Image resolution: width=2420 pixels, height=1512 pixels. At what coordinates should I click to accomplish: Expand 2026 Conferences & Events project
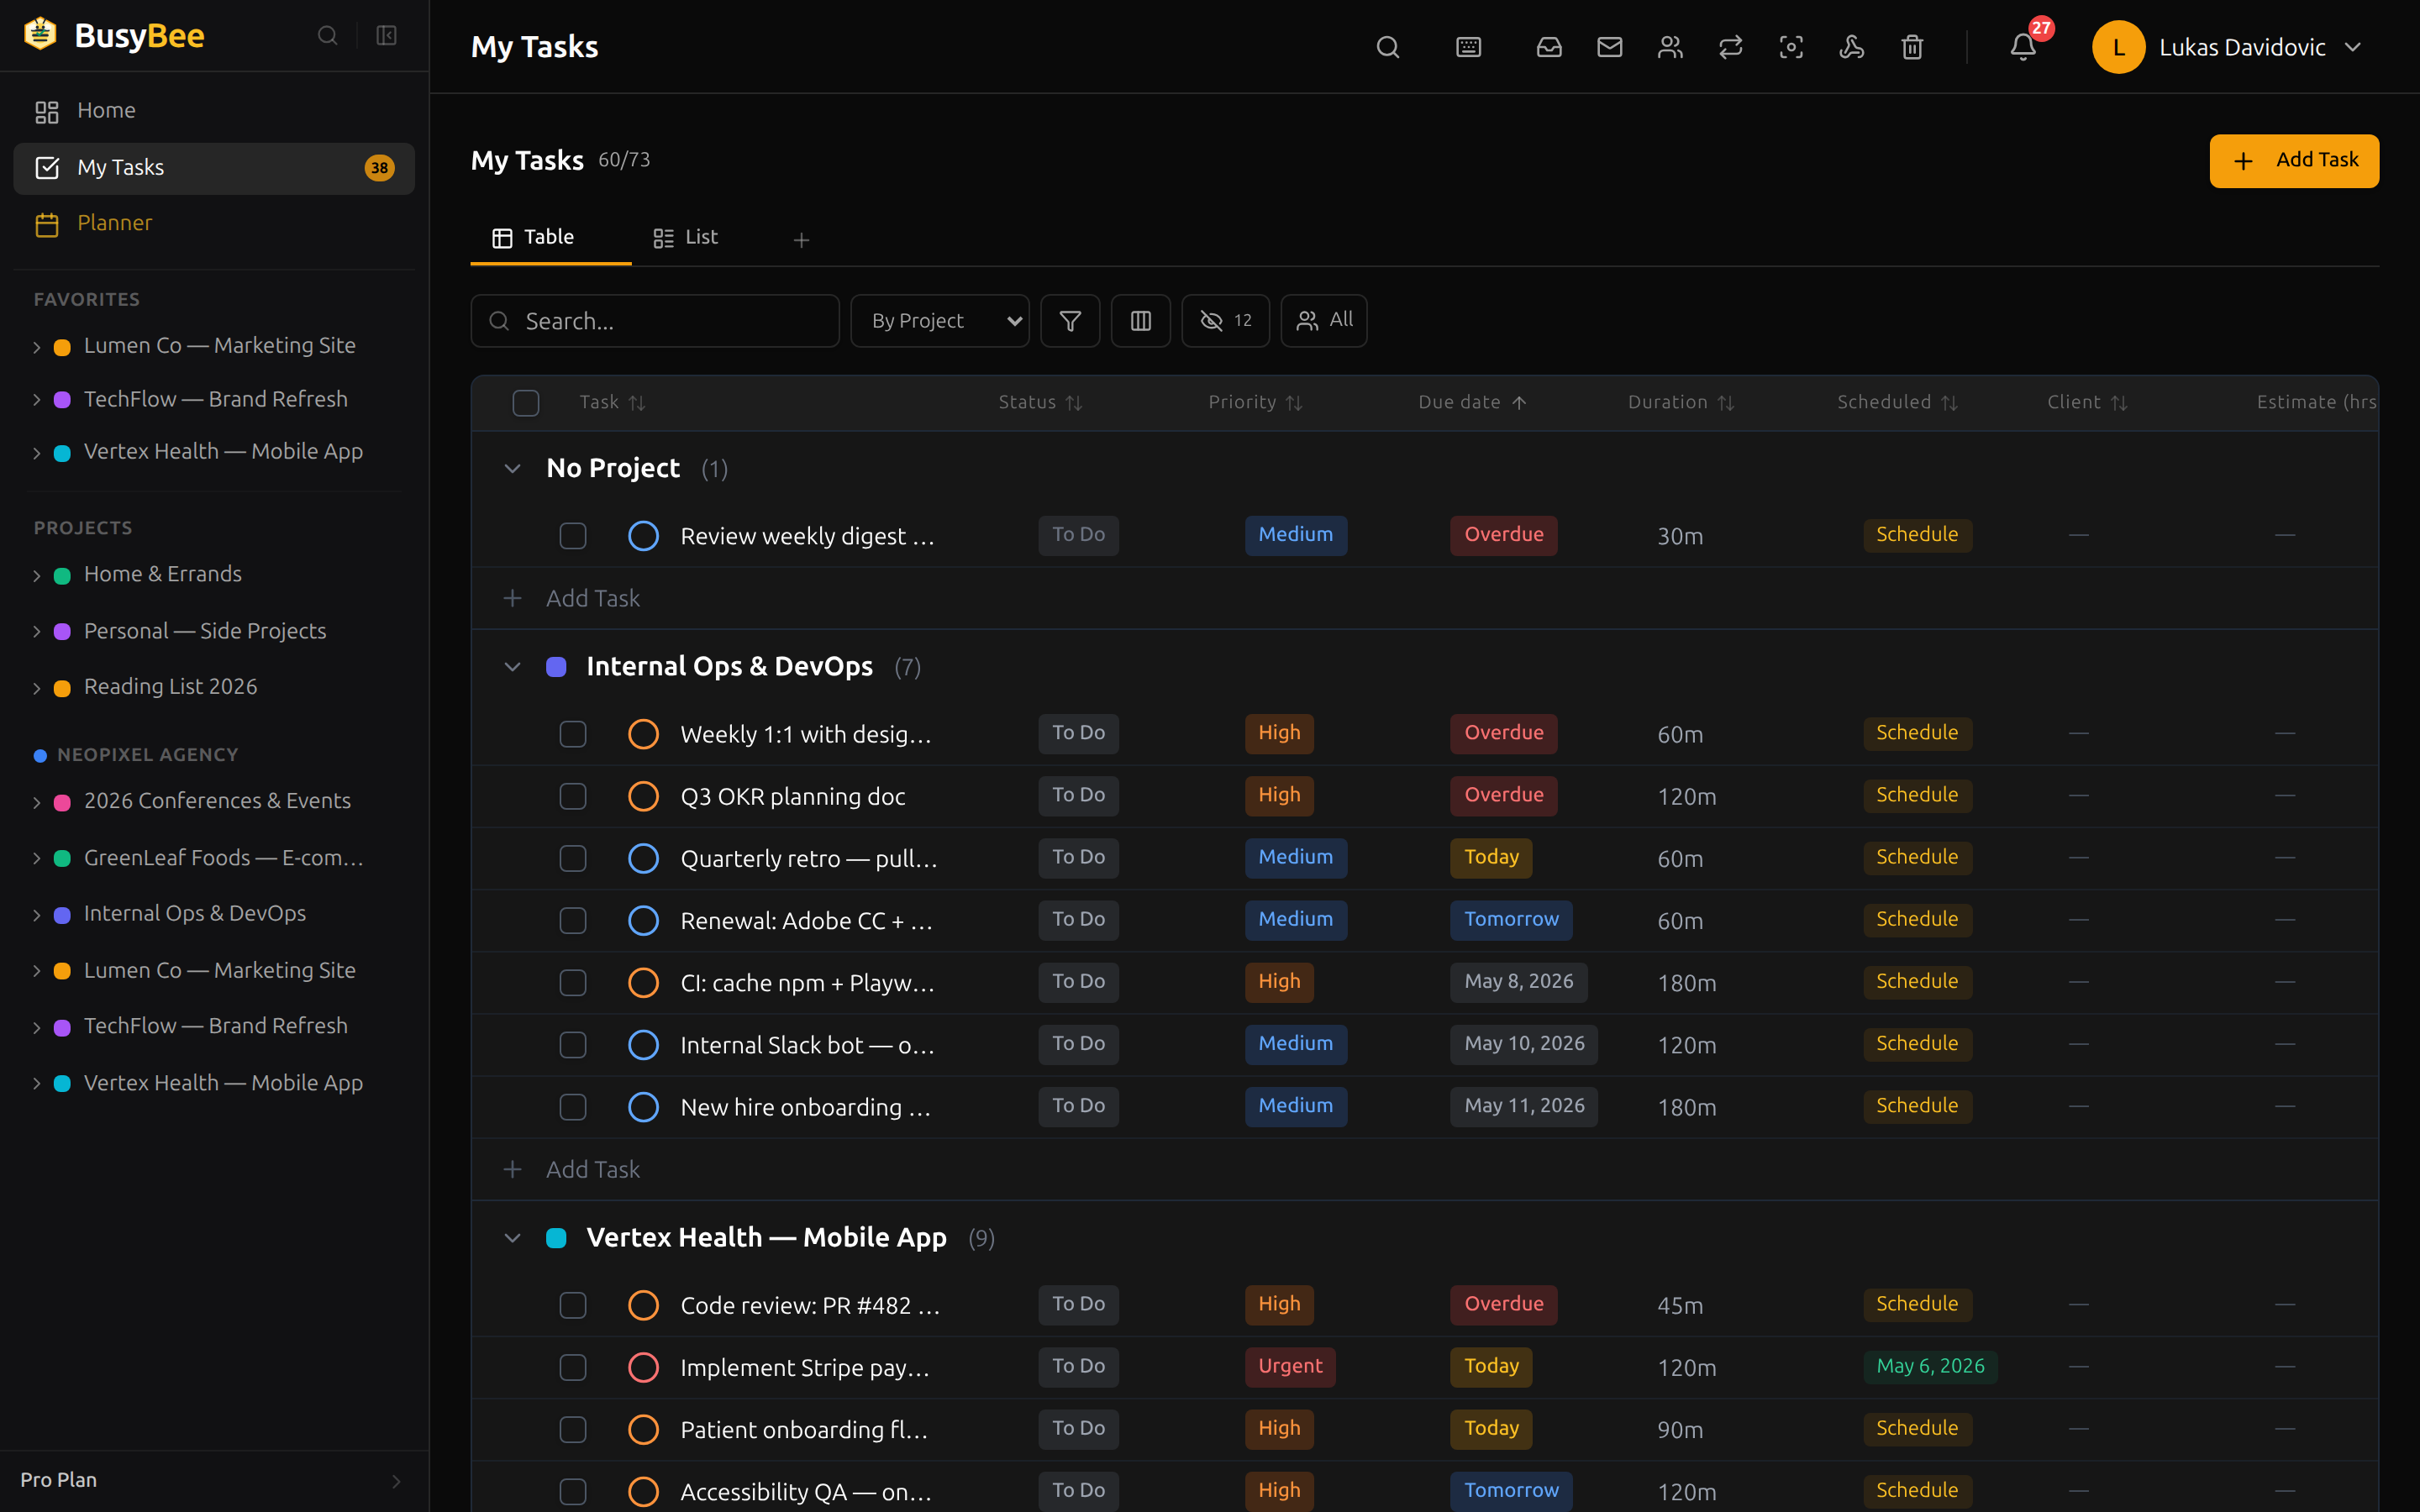pos(37,802)
